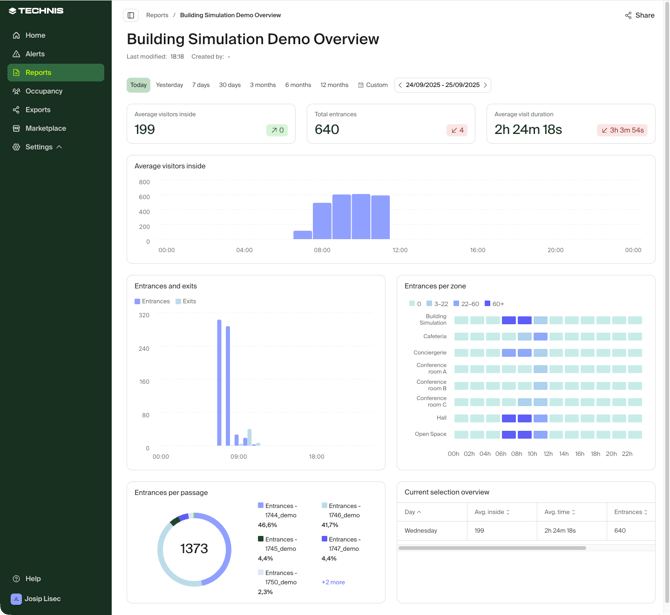Open the Marketplace page

click(45, 128)
